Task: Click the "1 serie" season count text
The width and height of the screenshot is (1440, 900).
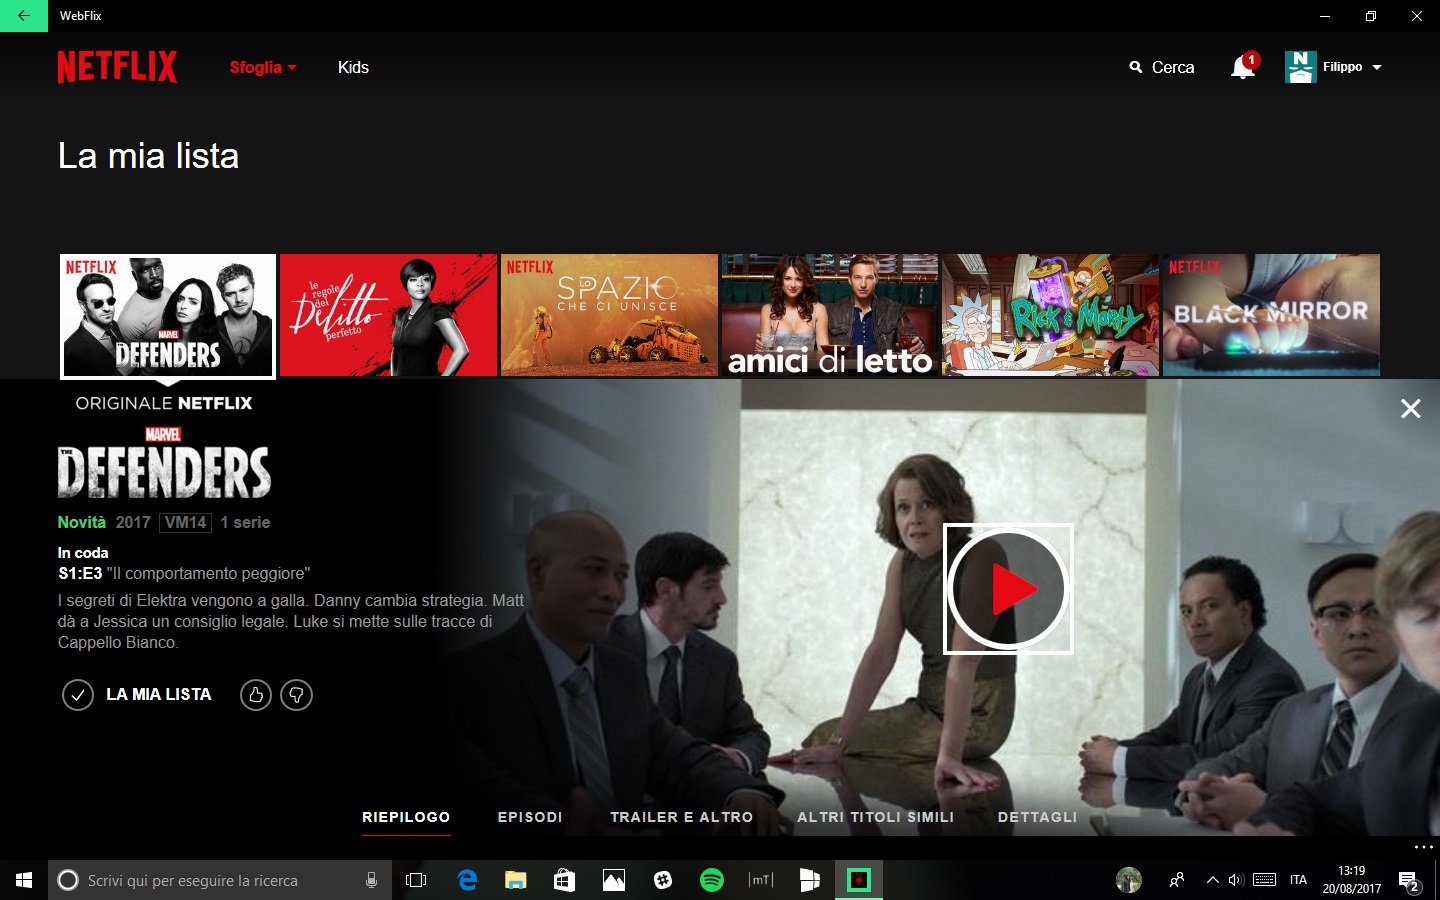Action: (x=245, y=522)
